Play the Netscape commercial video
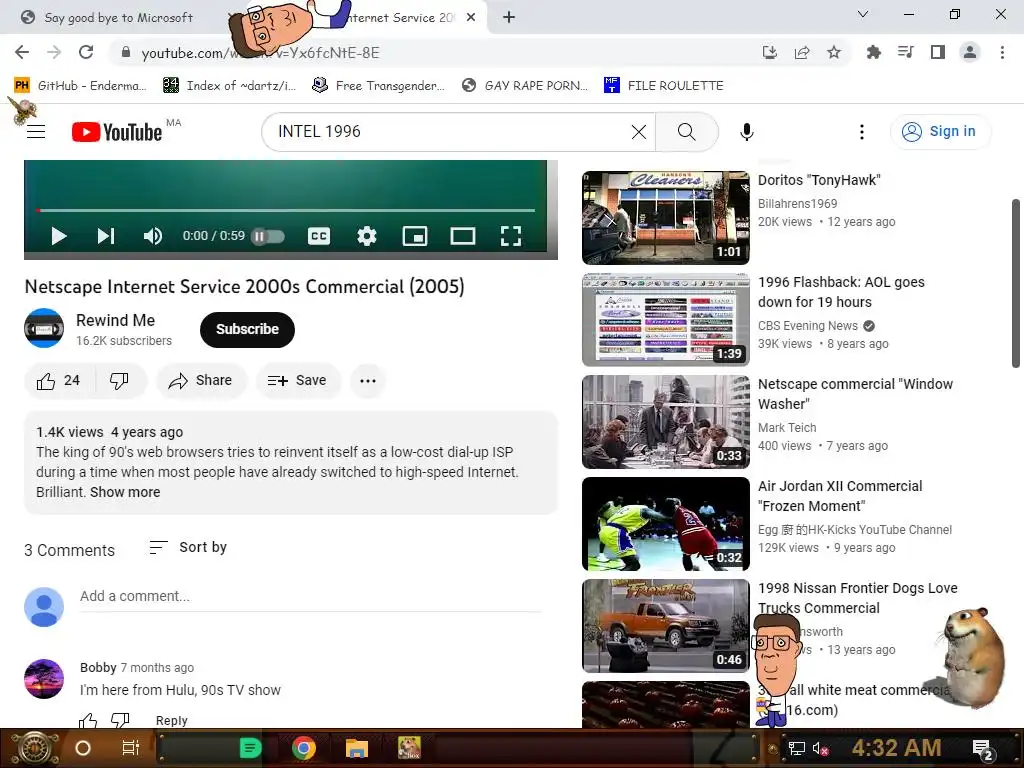1024x768 pixels. (59, 236)
